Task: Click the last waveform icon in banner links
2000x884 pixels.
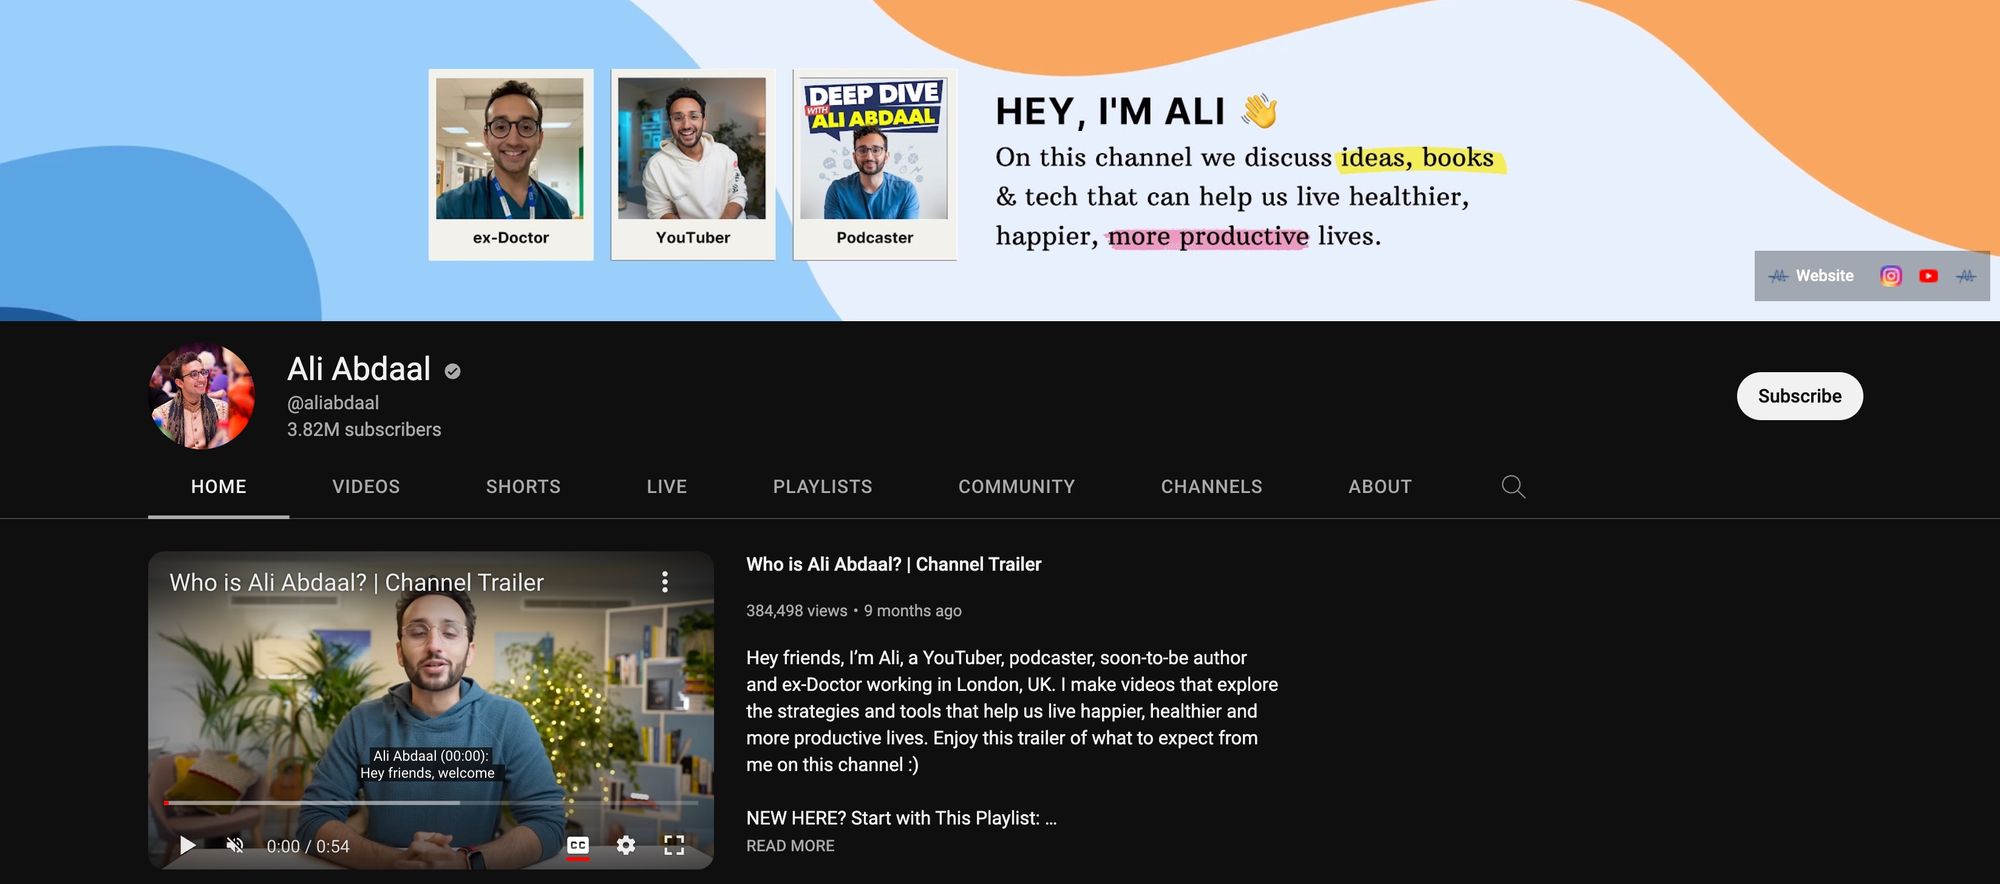Action: [x=1966, y=276]
